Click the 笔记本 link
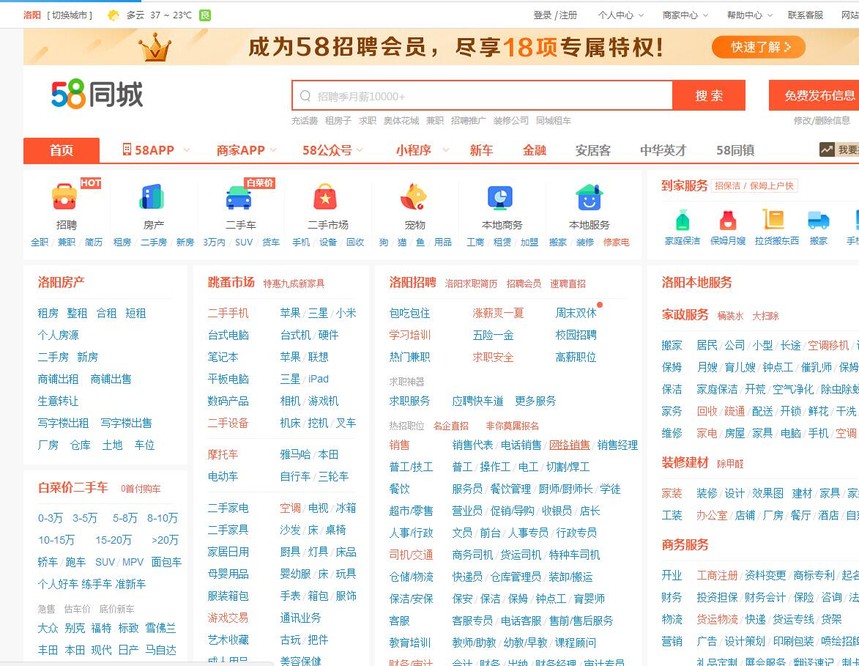Screen dimensions: 859x666 click(x=223, y=357)
